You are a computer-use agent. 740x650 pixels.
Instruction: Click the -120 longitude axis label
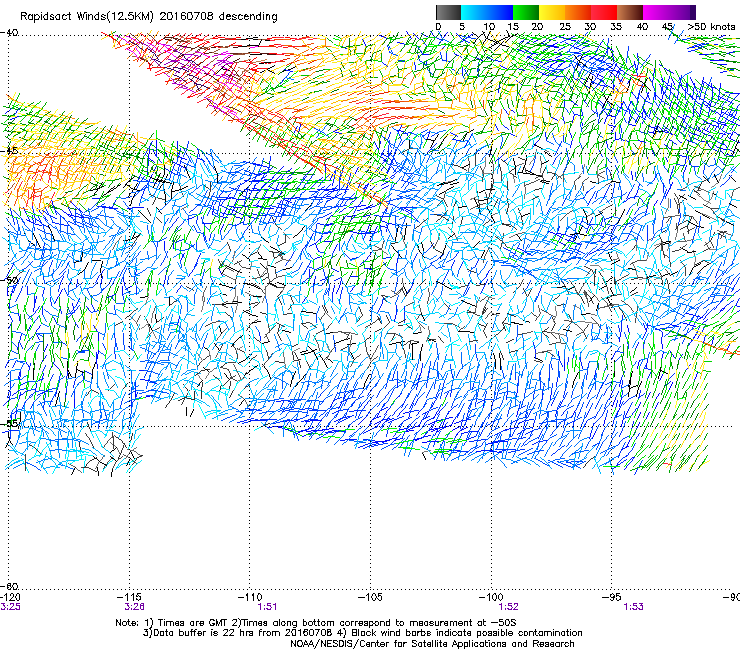tap(9, 598)
